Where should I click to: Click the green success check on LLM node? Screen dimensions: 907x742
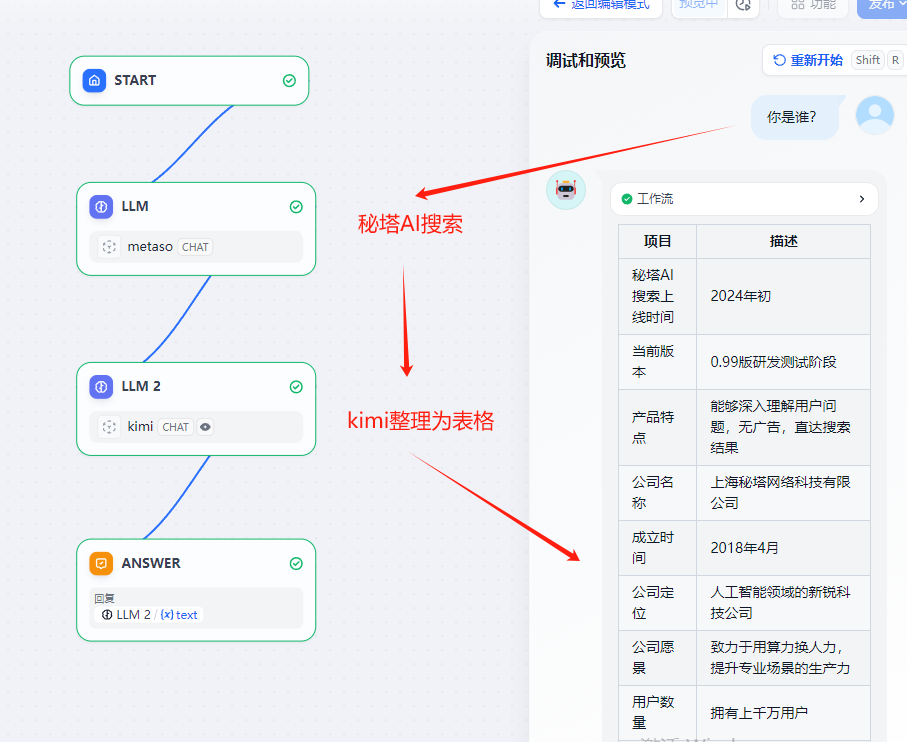(296, 206)
